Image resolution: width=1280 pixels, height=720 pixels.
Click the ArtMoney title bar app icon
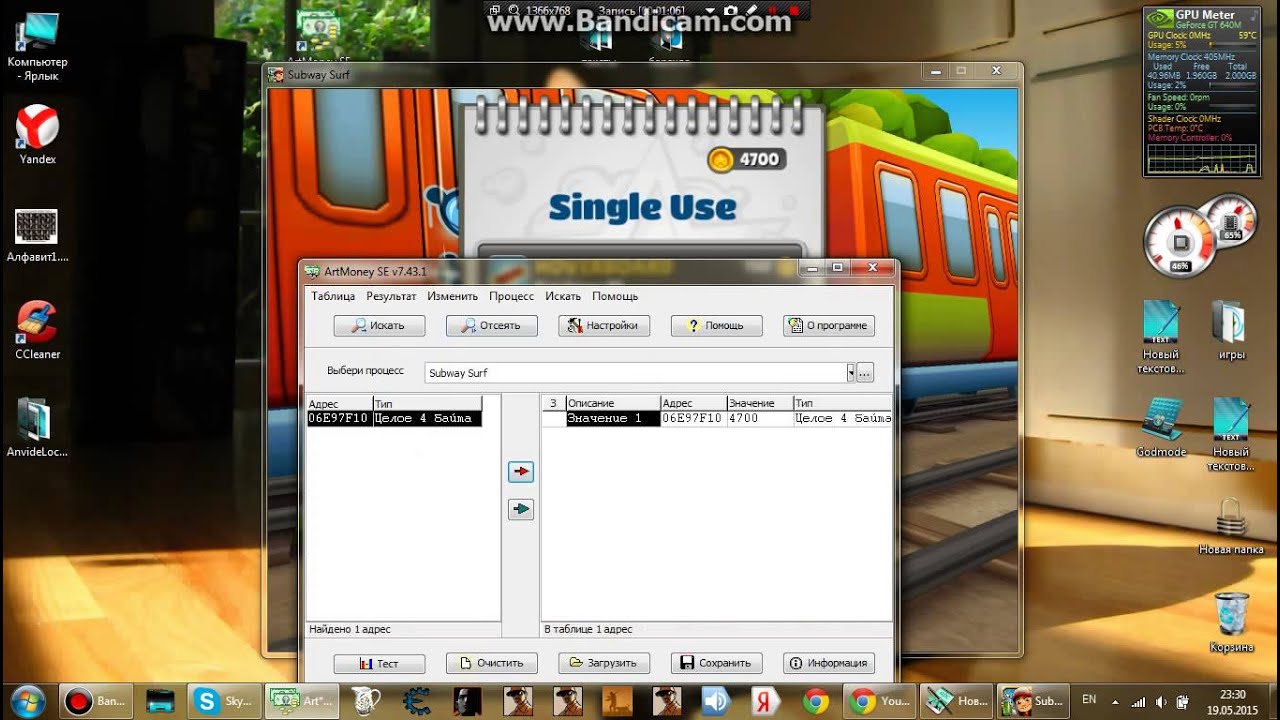coord(313,271)
